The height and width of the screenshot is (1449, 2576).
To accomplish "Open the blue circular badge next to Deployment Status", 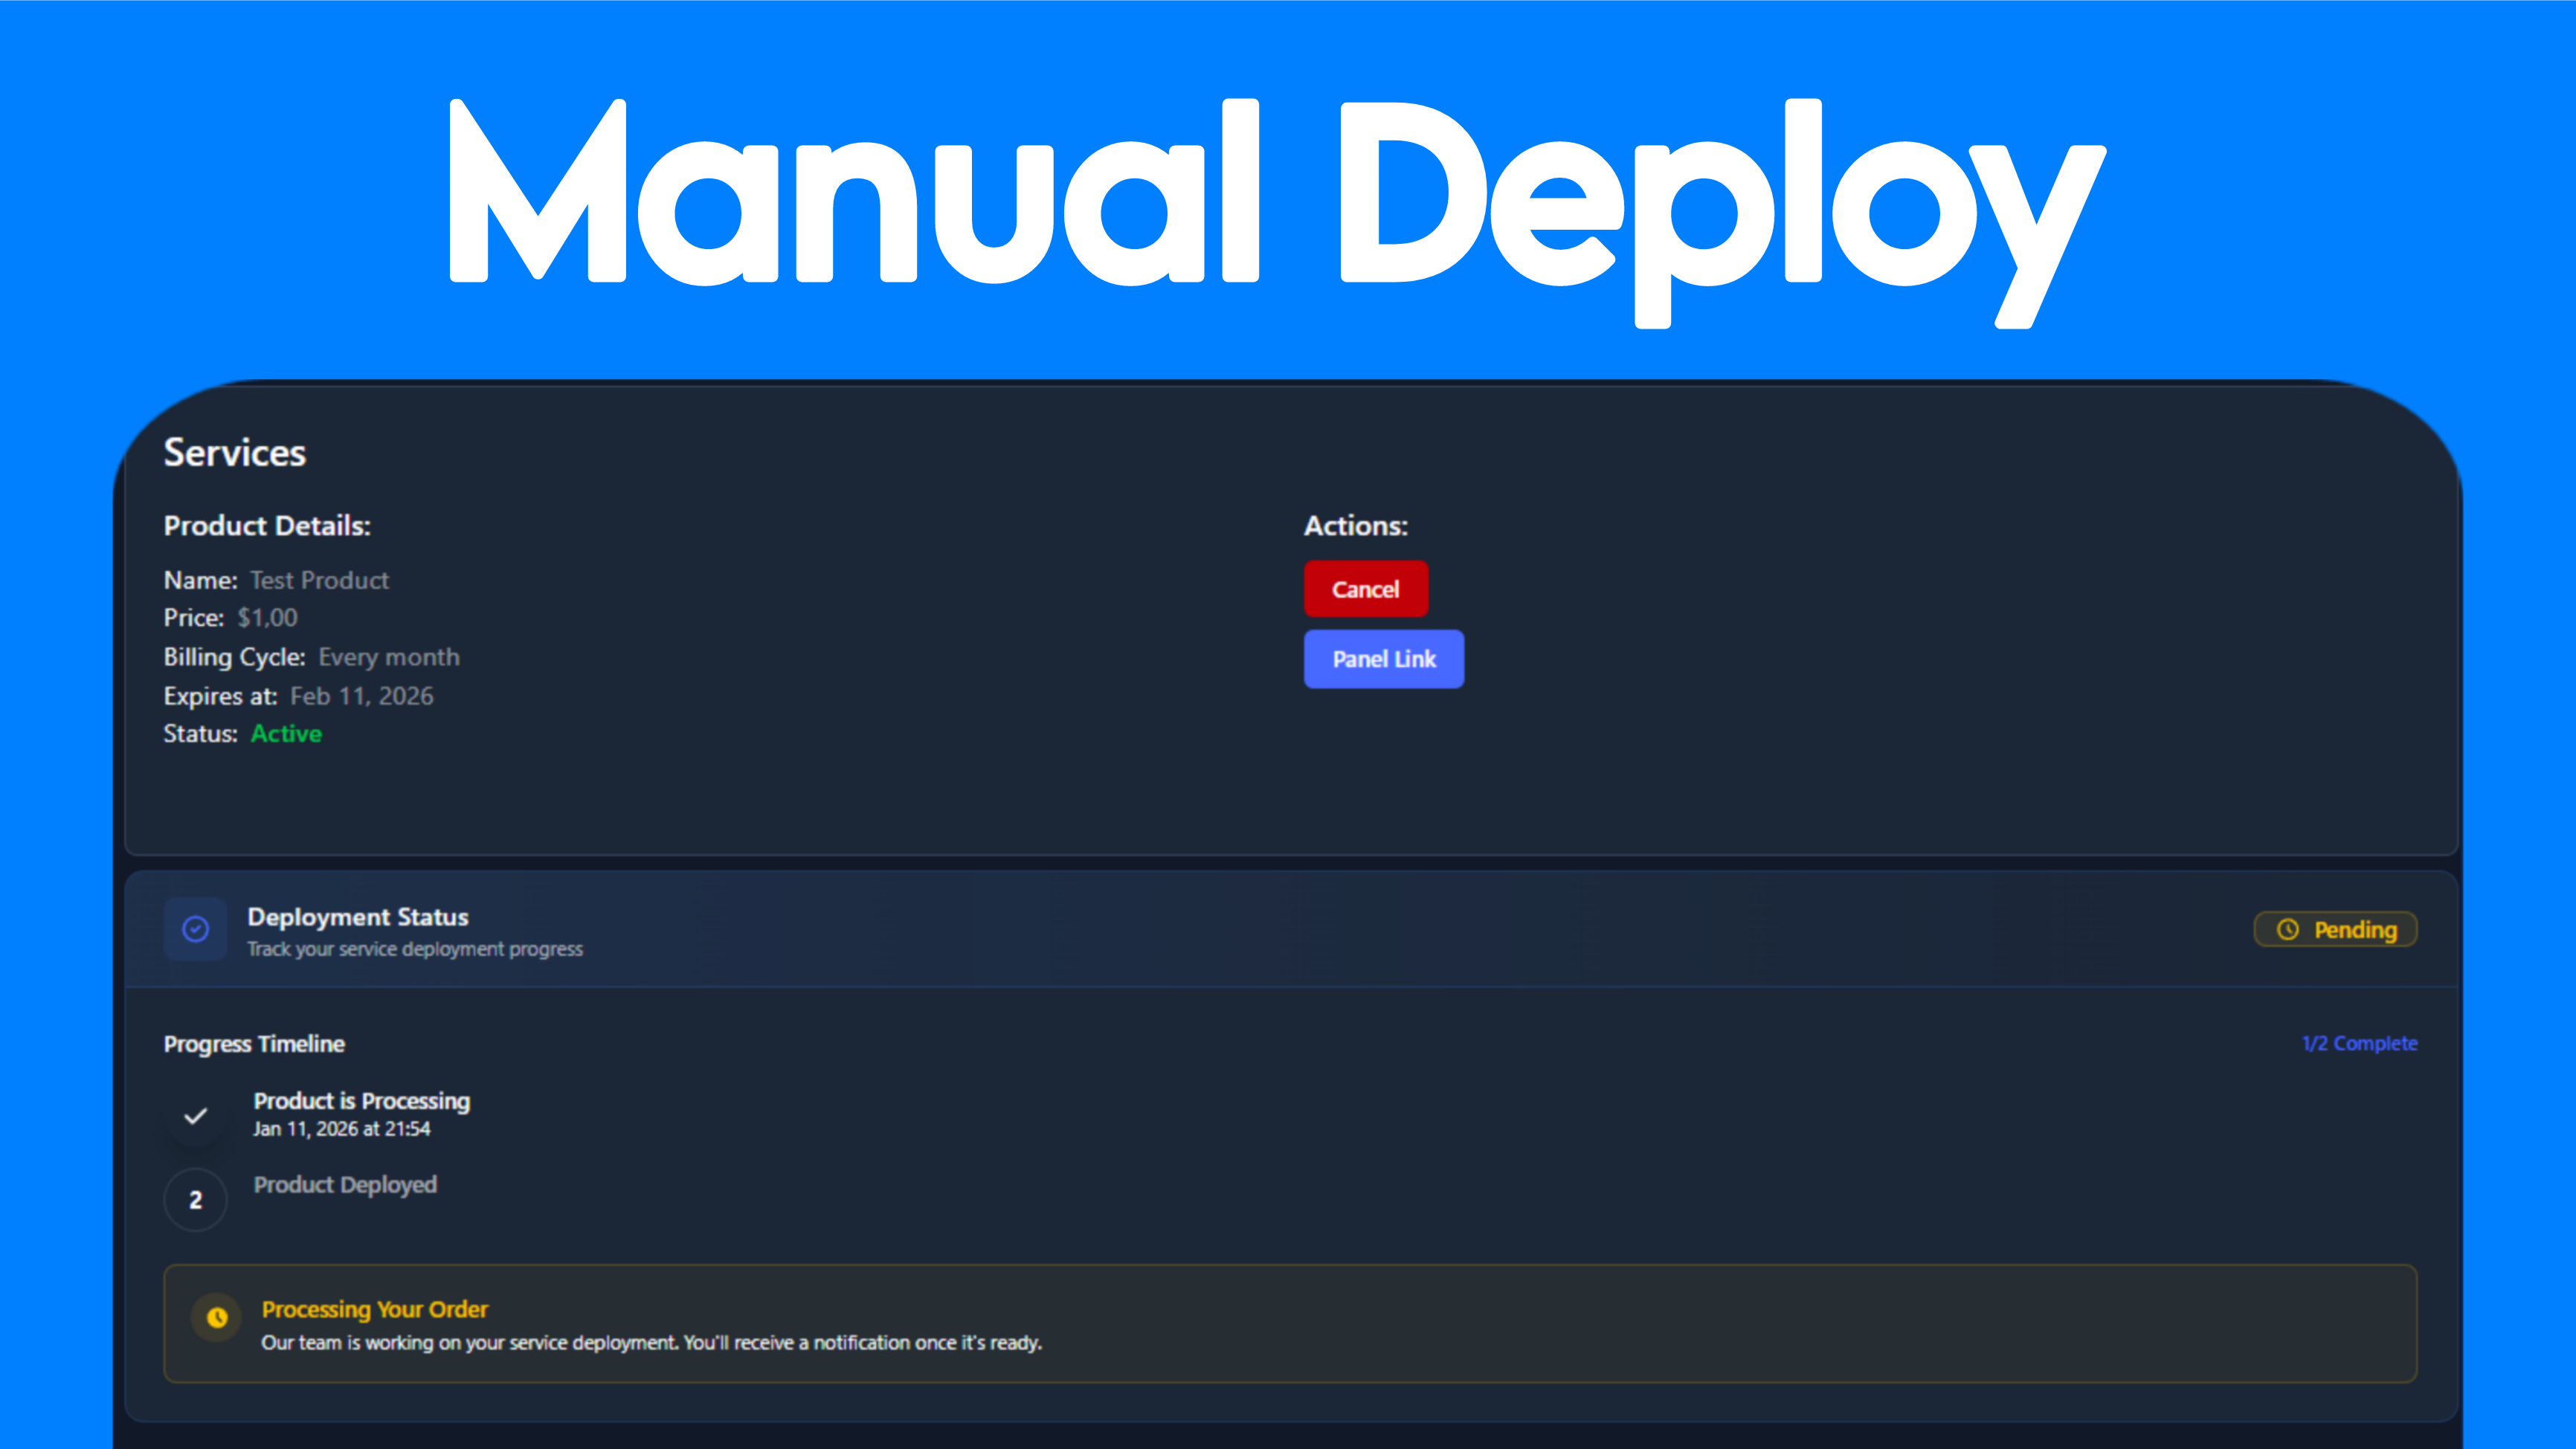I will (x=195, y=929).
